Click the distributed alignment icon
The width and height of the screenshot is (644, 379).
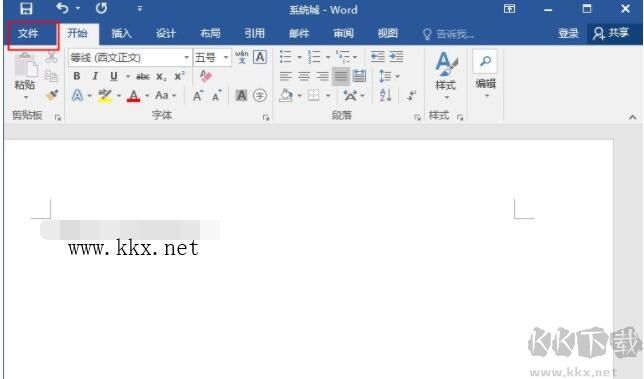[359, 76]
